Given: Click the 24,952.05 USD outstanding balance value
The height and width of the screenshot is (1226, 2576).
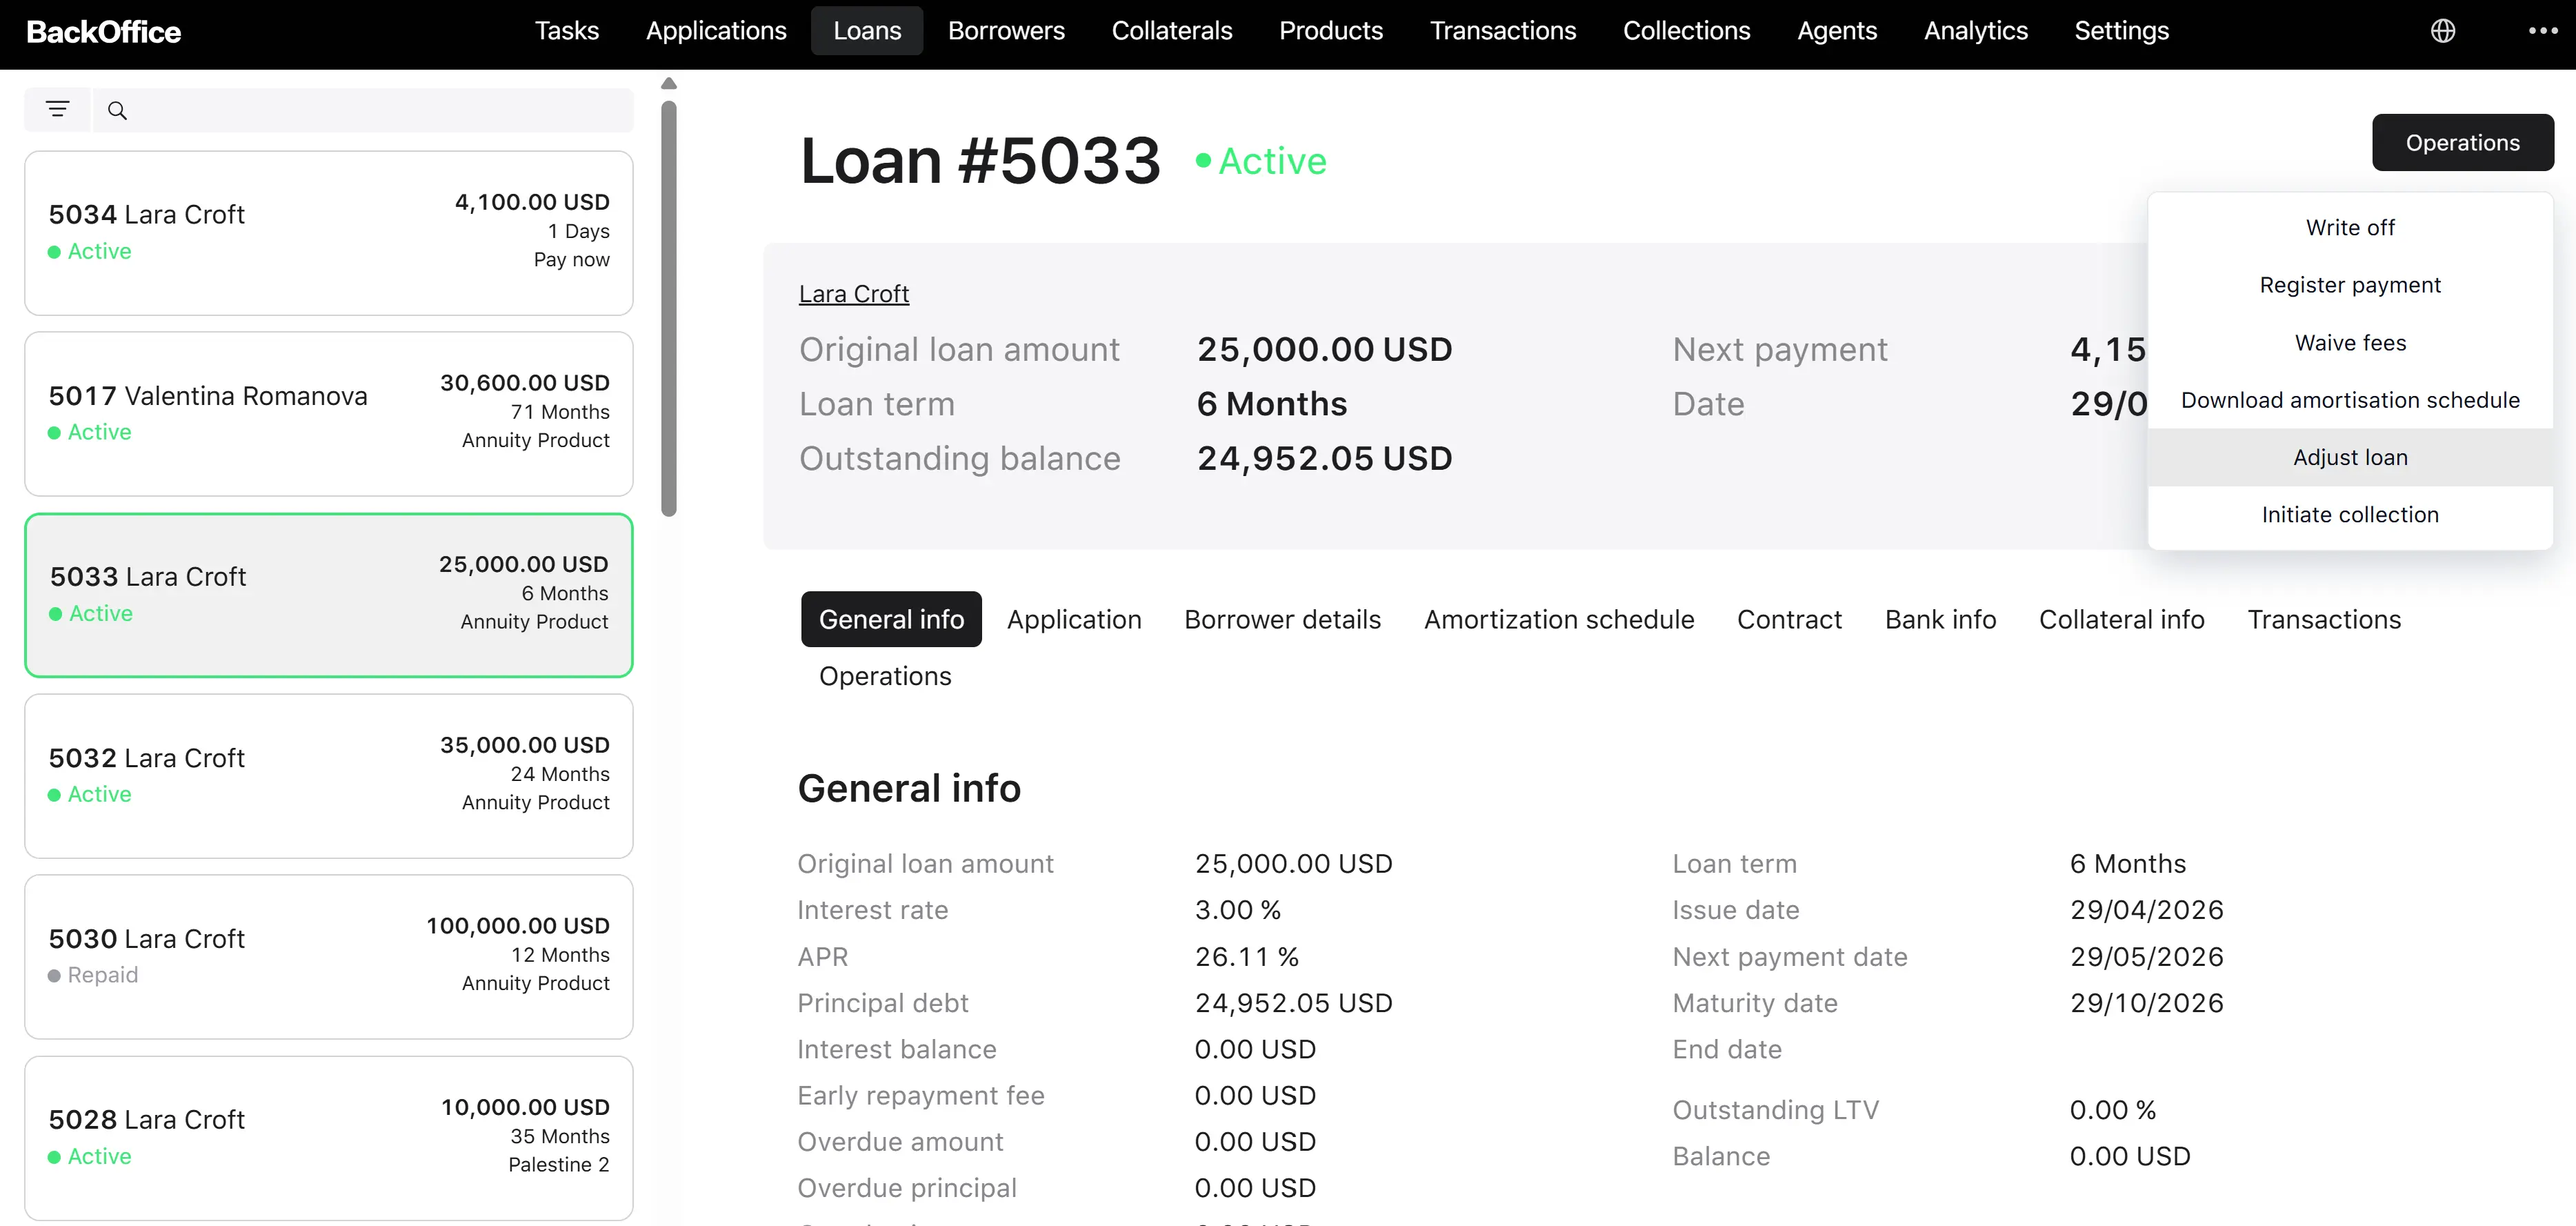Looking at the screenshot, I should point(1324,459).
